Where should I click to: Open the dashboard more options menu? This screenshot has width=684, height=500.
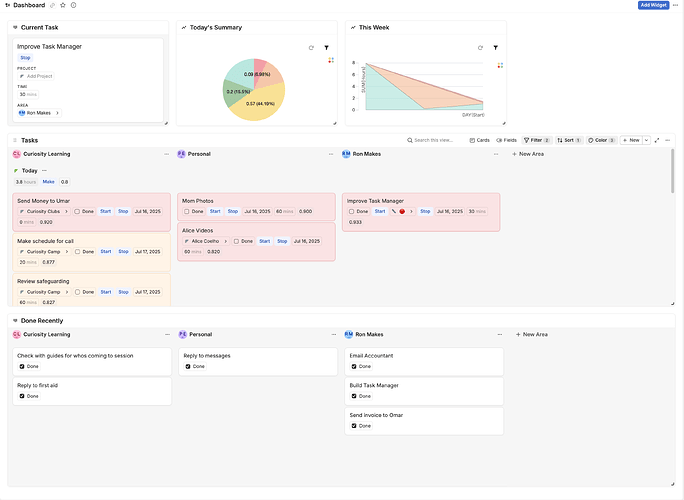(675, 5)
